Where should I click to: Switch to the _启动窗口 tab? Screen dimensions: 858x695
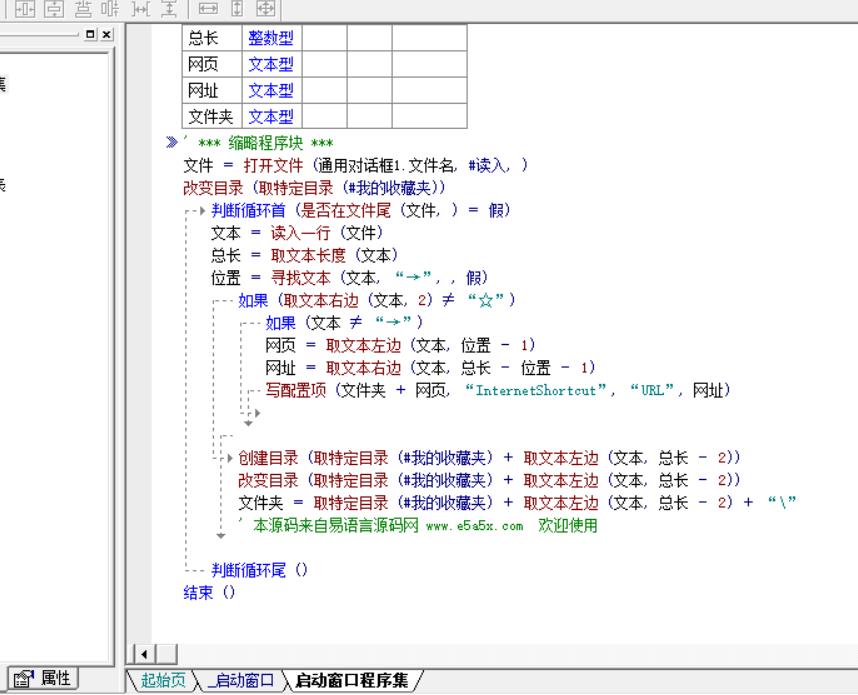click(x=240, y=681)
